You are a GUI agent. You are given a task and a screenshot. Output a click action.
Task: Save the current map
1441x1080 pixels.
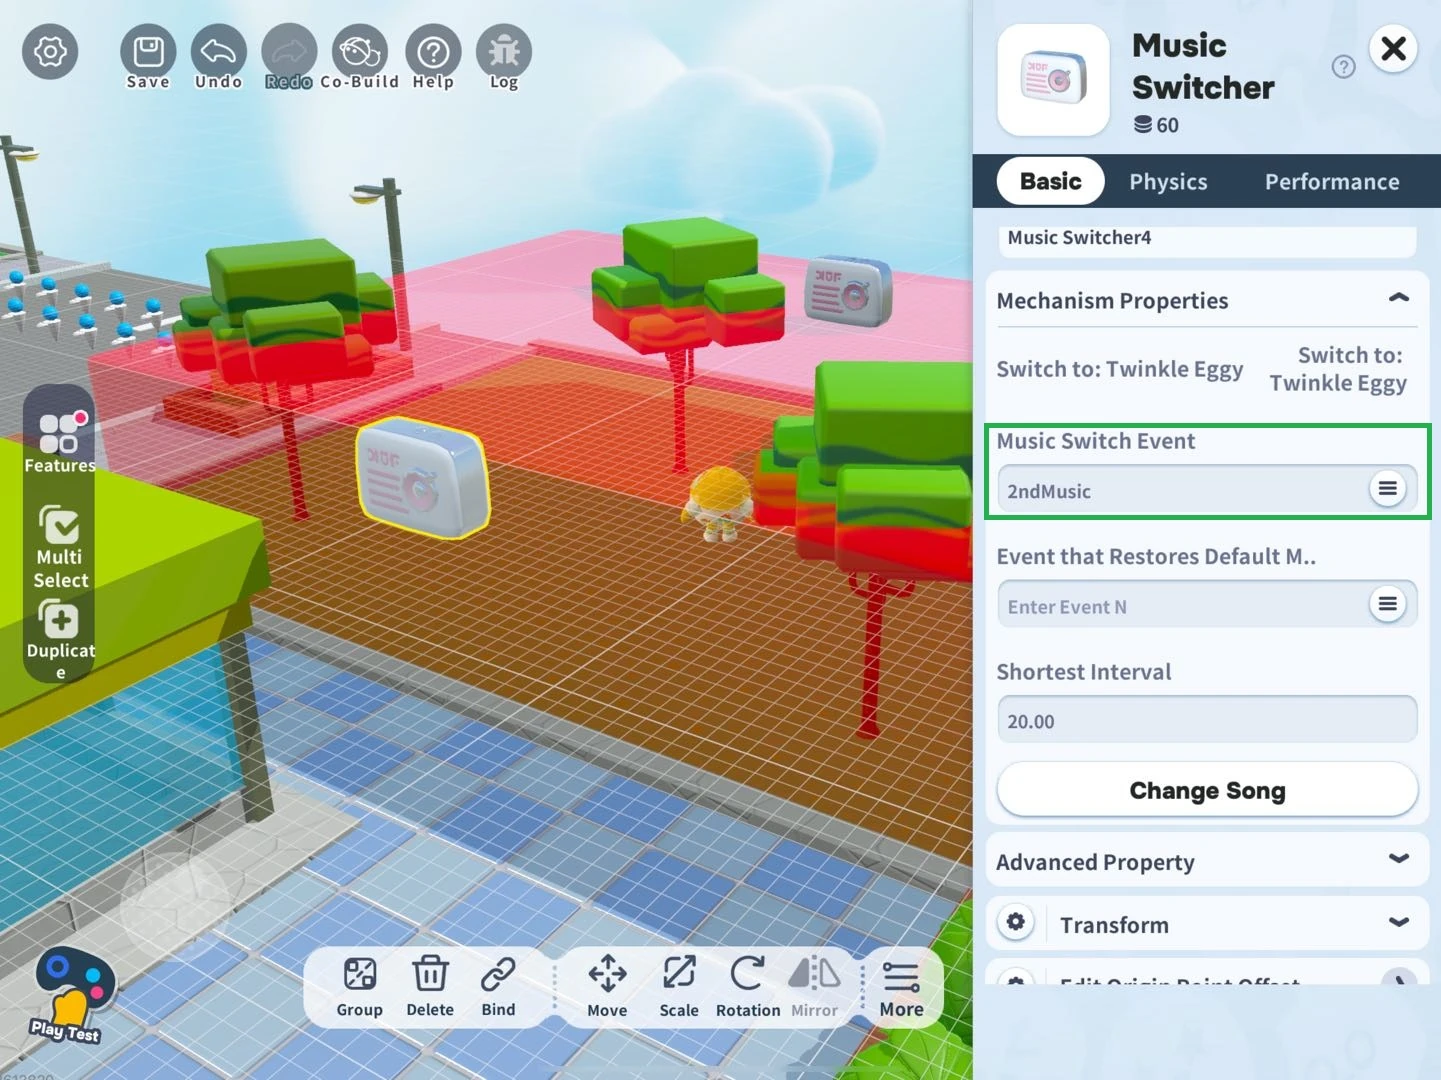coord(148,58)
